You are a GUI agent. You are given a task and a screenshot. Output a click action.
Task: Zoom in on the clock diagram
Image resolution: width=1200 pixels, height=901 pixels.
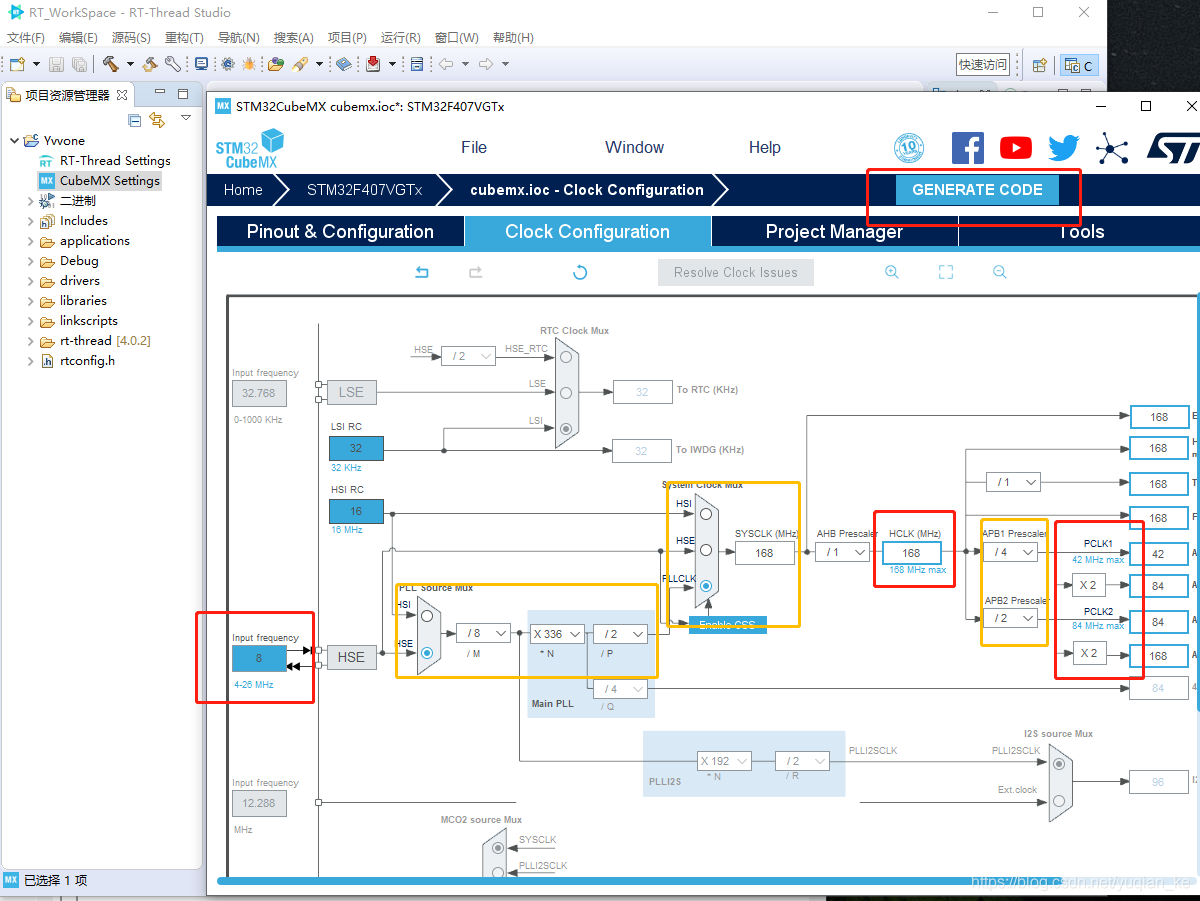(x=892, y=273)
